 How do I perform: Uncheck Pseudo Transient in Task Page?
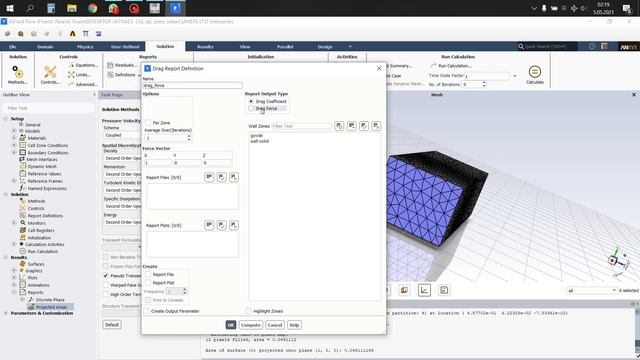click(106, 276)
